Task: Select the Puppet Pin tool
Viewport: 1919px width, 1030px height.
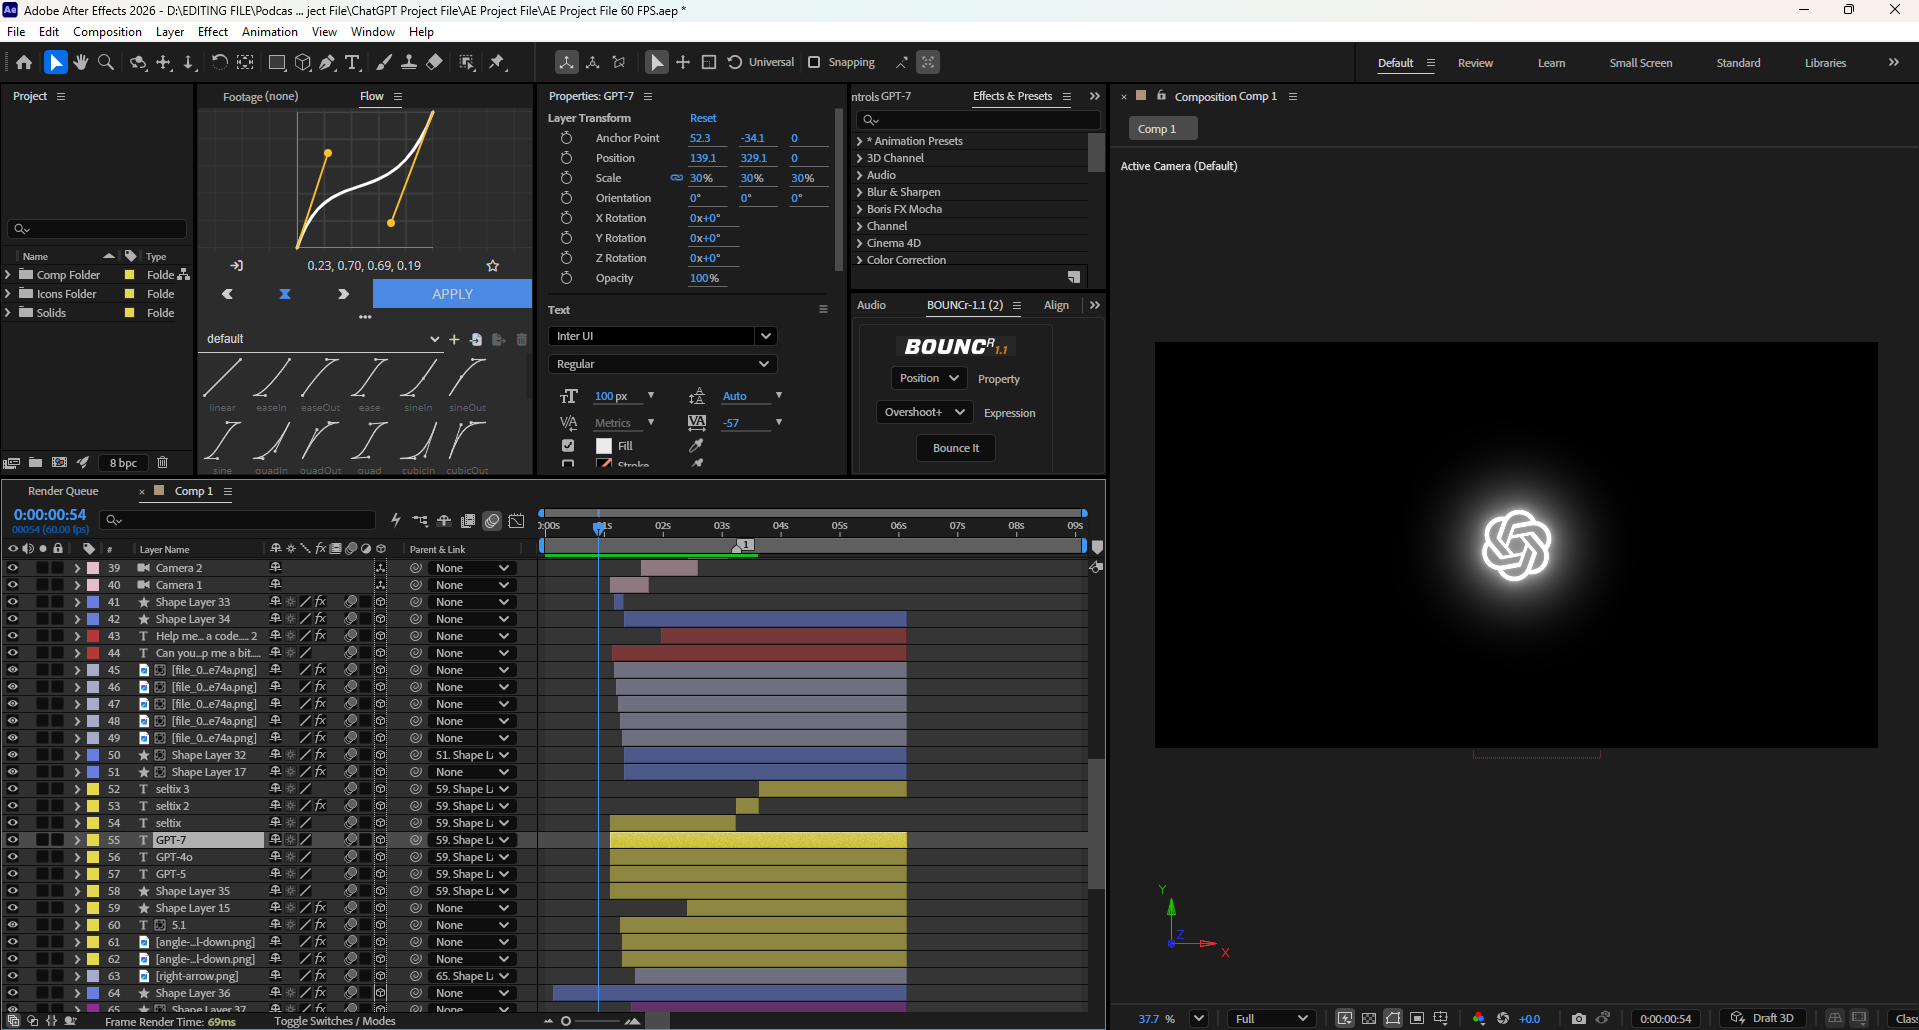Action: click(497, 62)
